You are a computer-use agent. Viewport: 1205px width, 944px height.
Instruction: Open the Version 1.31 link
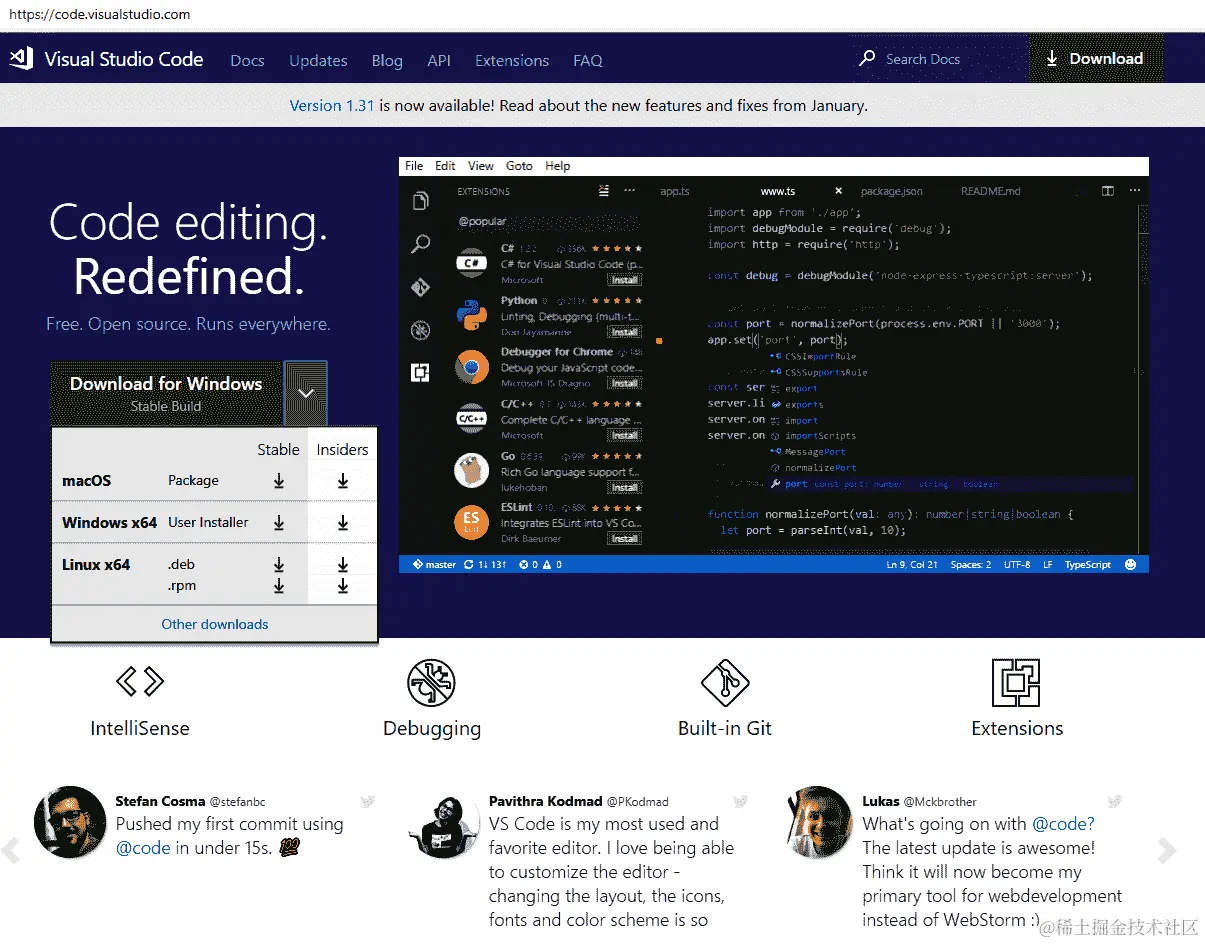click(332, 105)
